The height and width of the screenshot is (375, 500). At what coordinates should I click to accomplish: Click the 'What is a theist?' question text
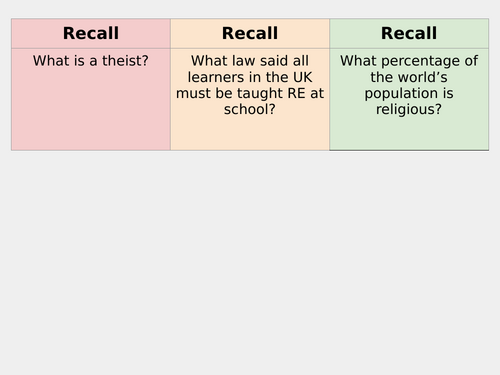(x=91, y=61)
